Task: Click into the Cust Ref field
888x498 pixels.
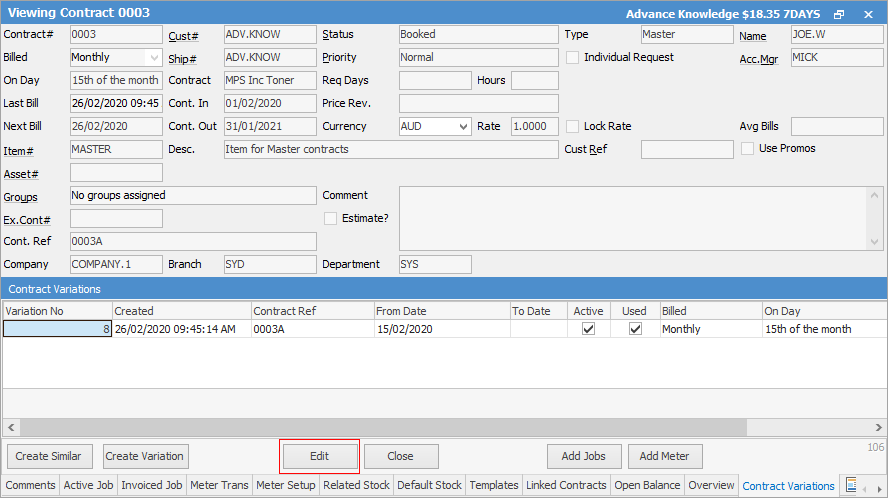Action: (686, 150)
